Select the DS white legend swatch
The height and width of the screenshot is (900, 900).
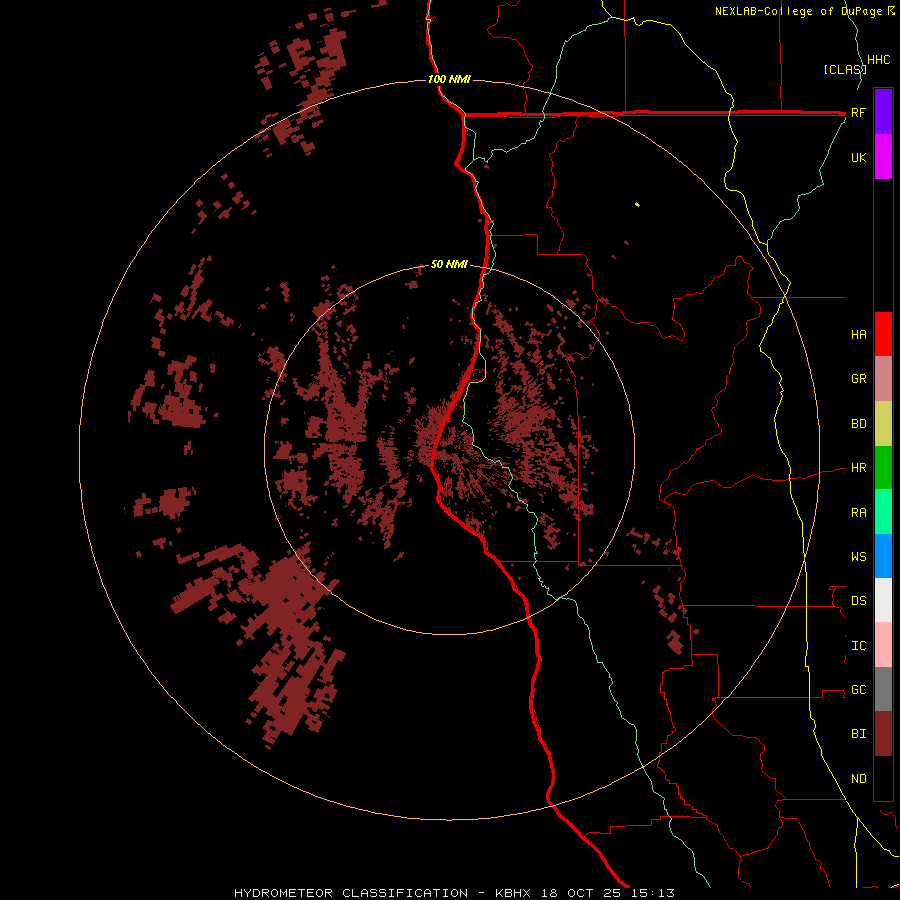[883, 600]
